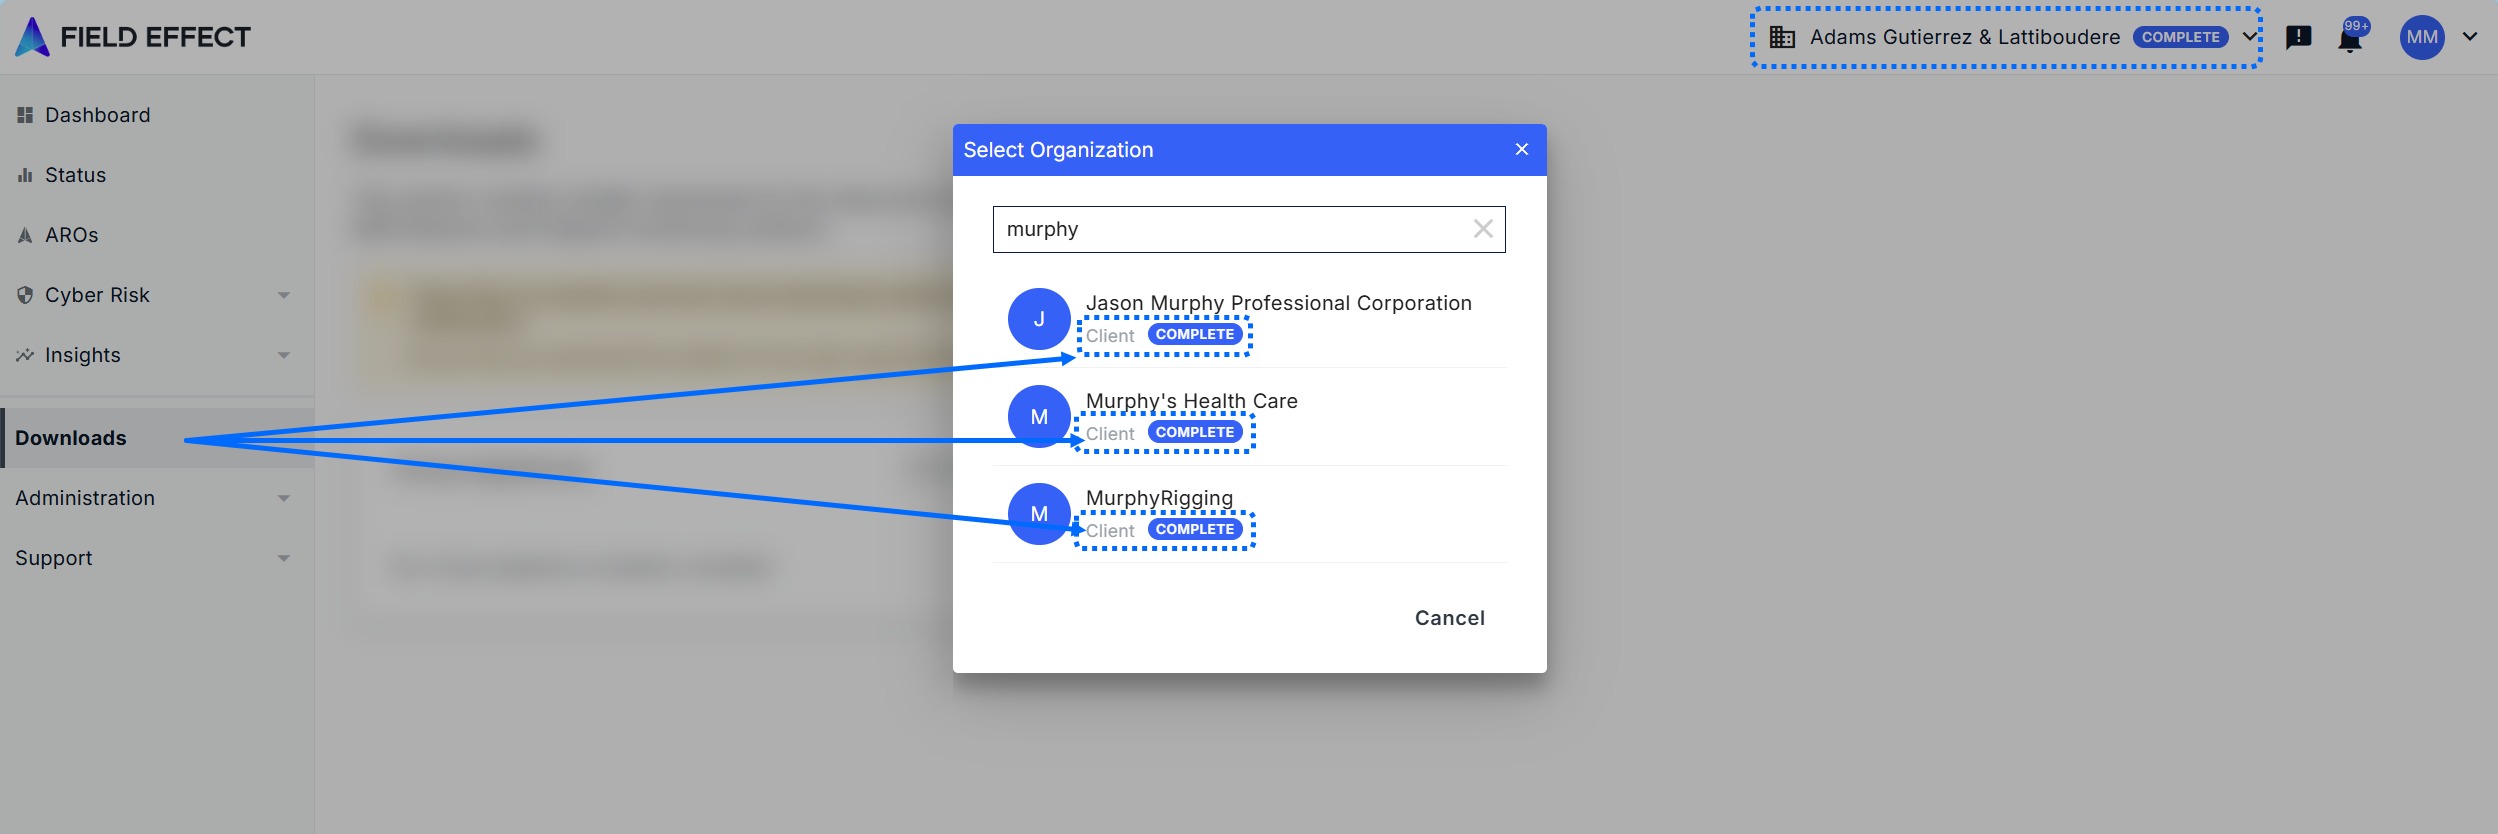The width and height of the screenshot is (2498, 834).
Task: Close the Select Organization dialog
Action: coord(1522,149)
